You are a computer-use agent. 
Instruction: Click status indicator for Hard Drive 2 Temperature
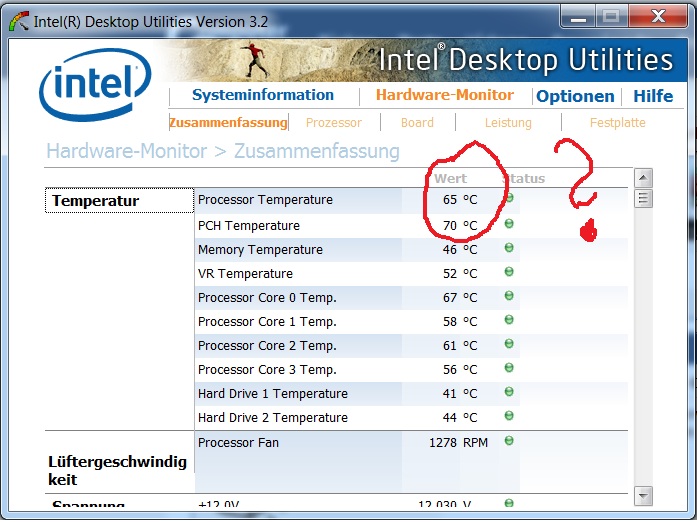point(509,416)
